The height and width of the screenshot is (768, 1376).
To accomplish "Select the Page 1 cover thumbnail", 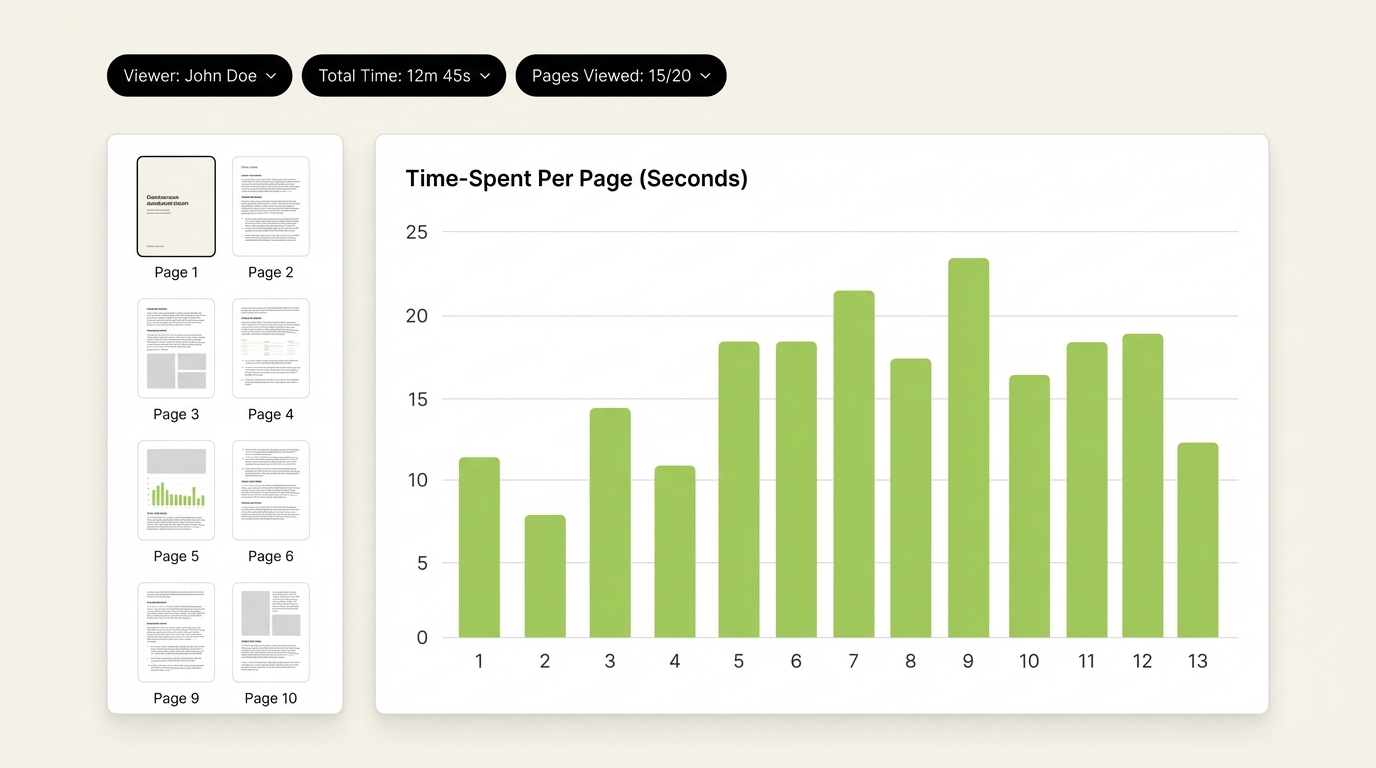I will coord(176,206).
